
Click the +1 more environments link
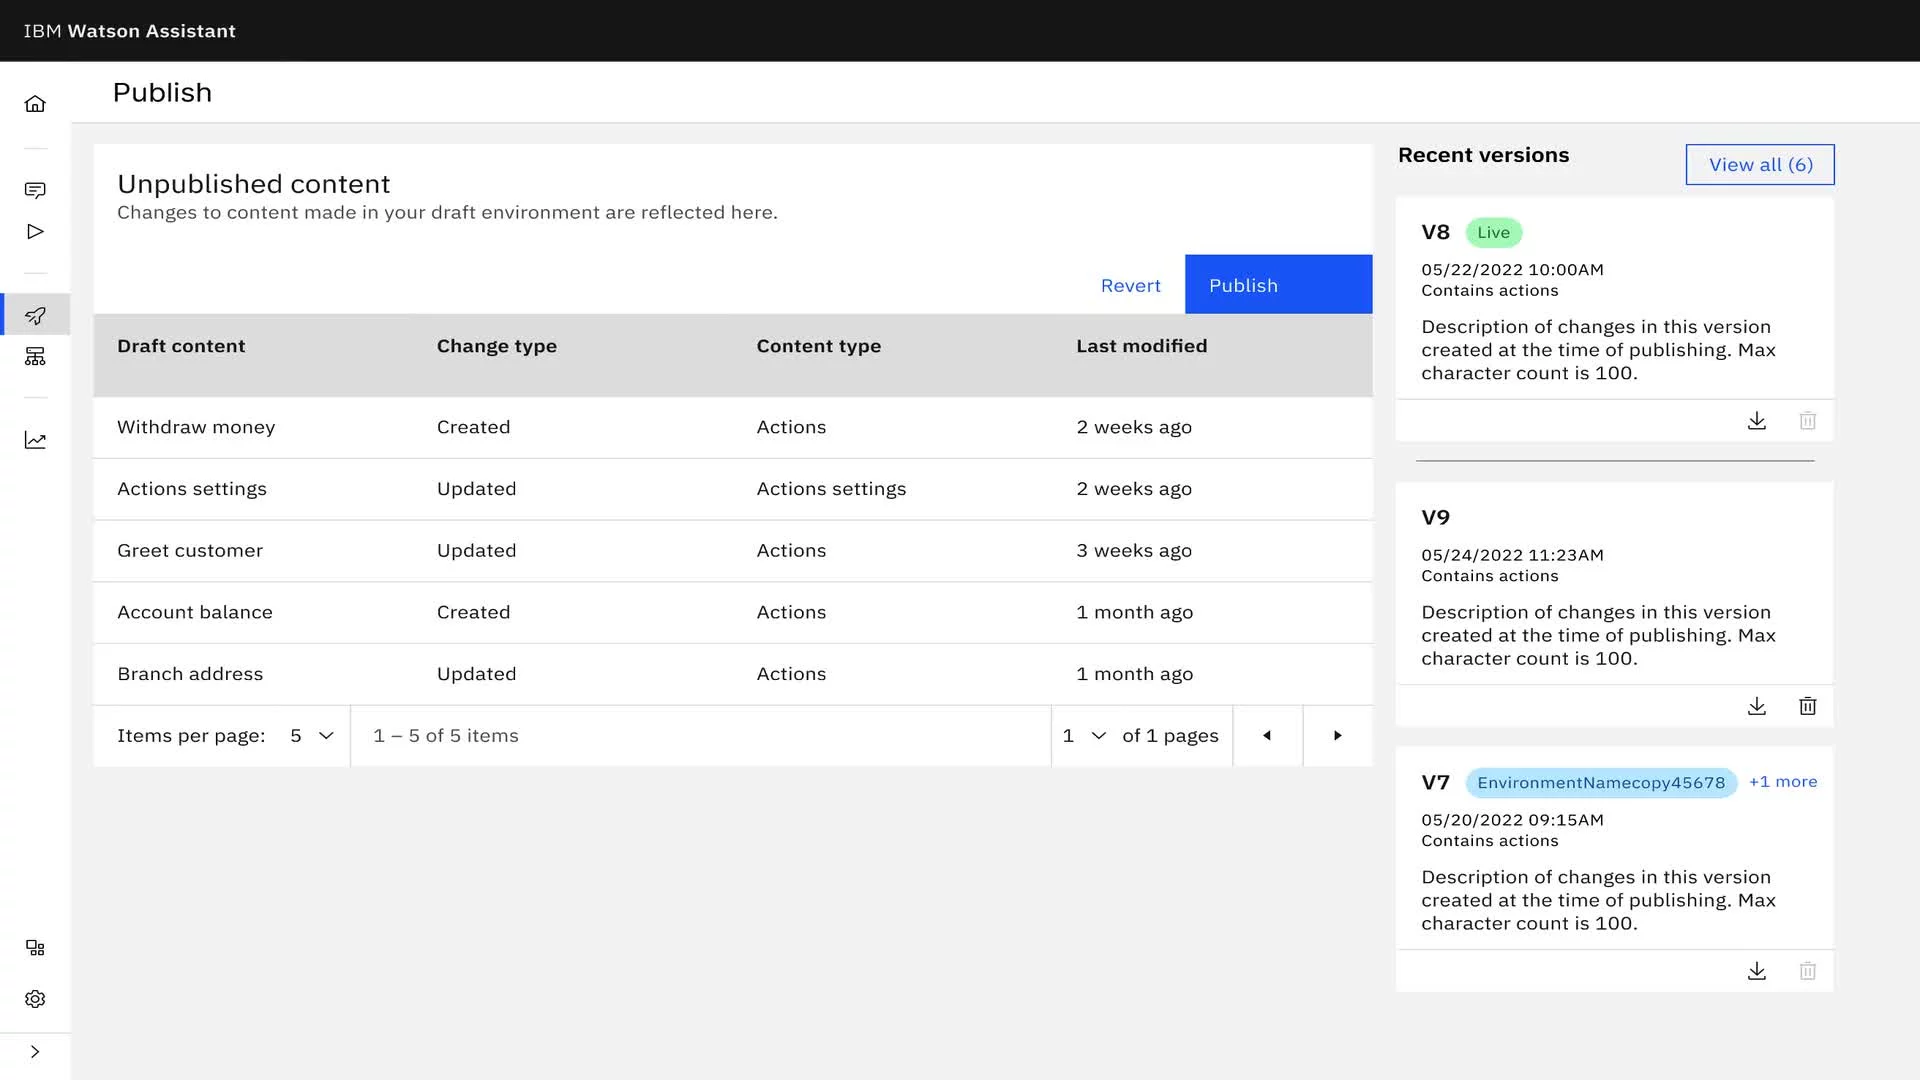pyautogui.click(x=1783, y=782)
